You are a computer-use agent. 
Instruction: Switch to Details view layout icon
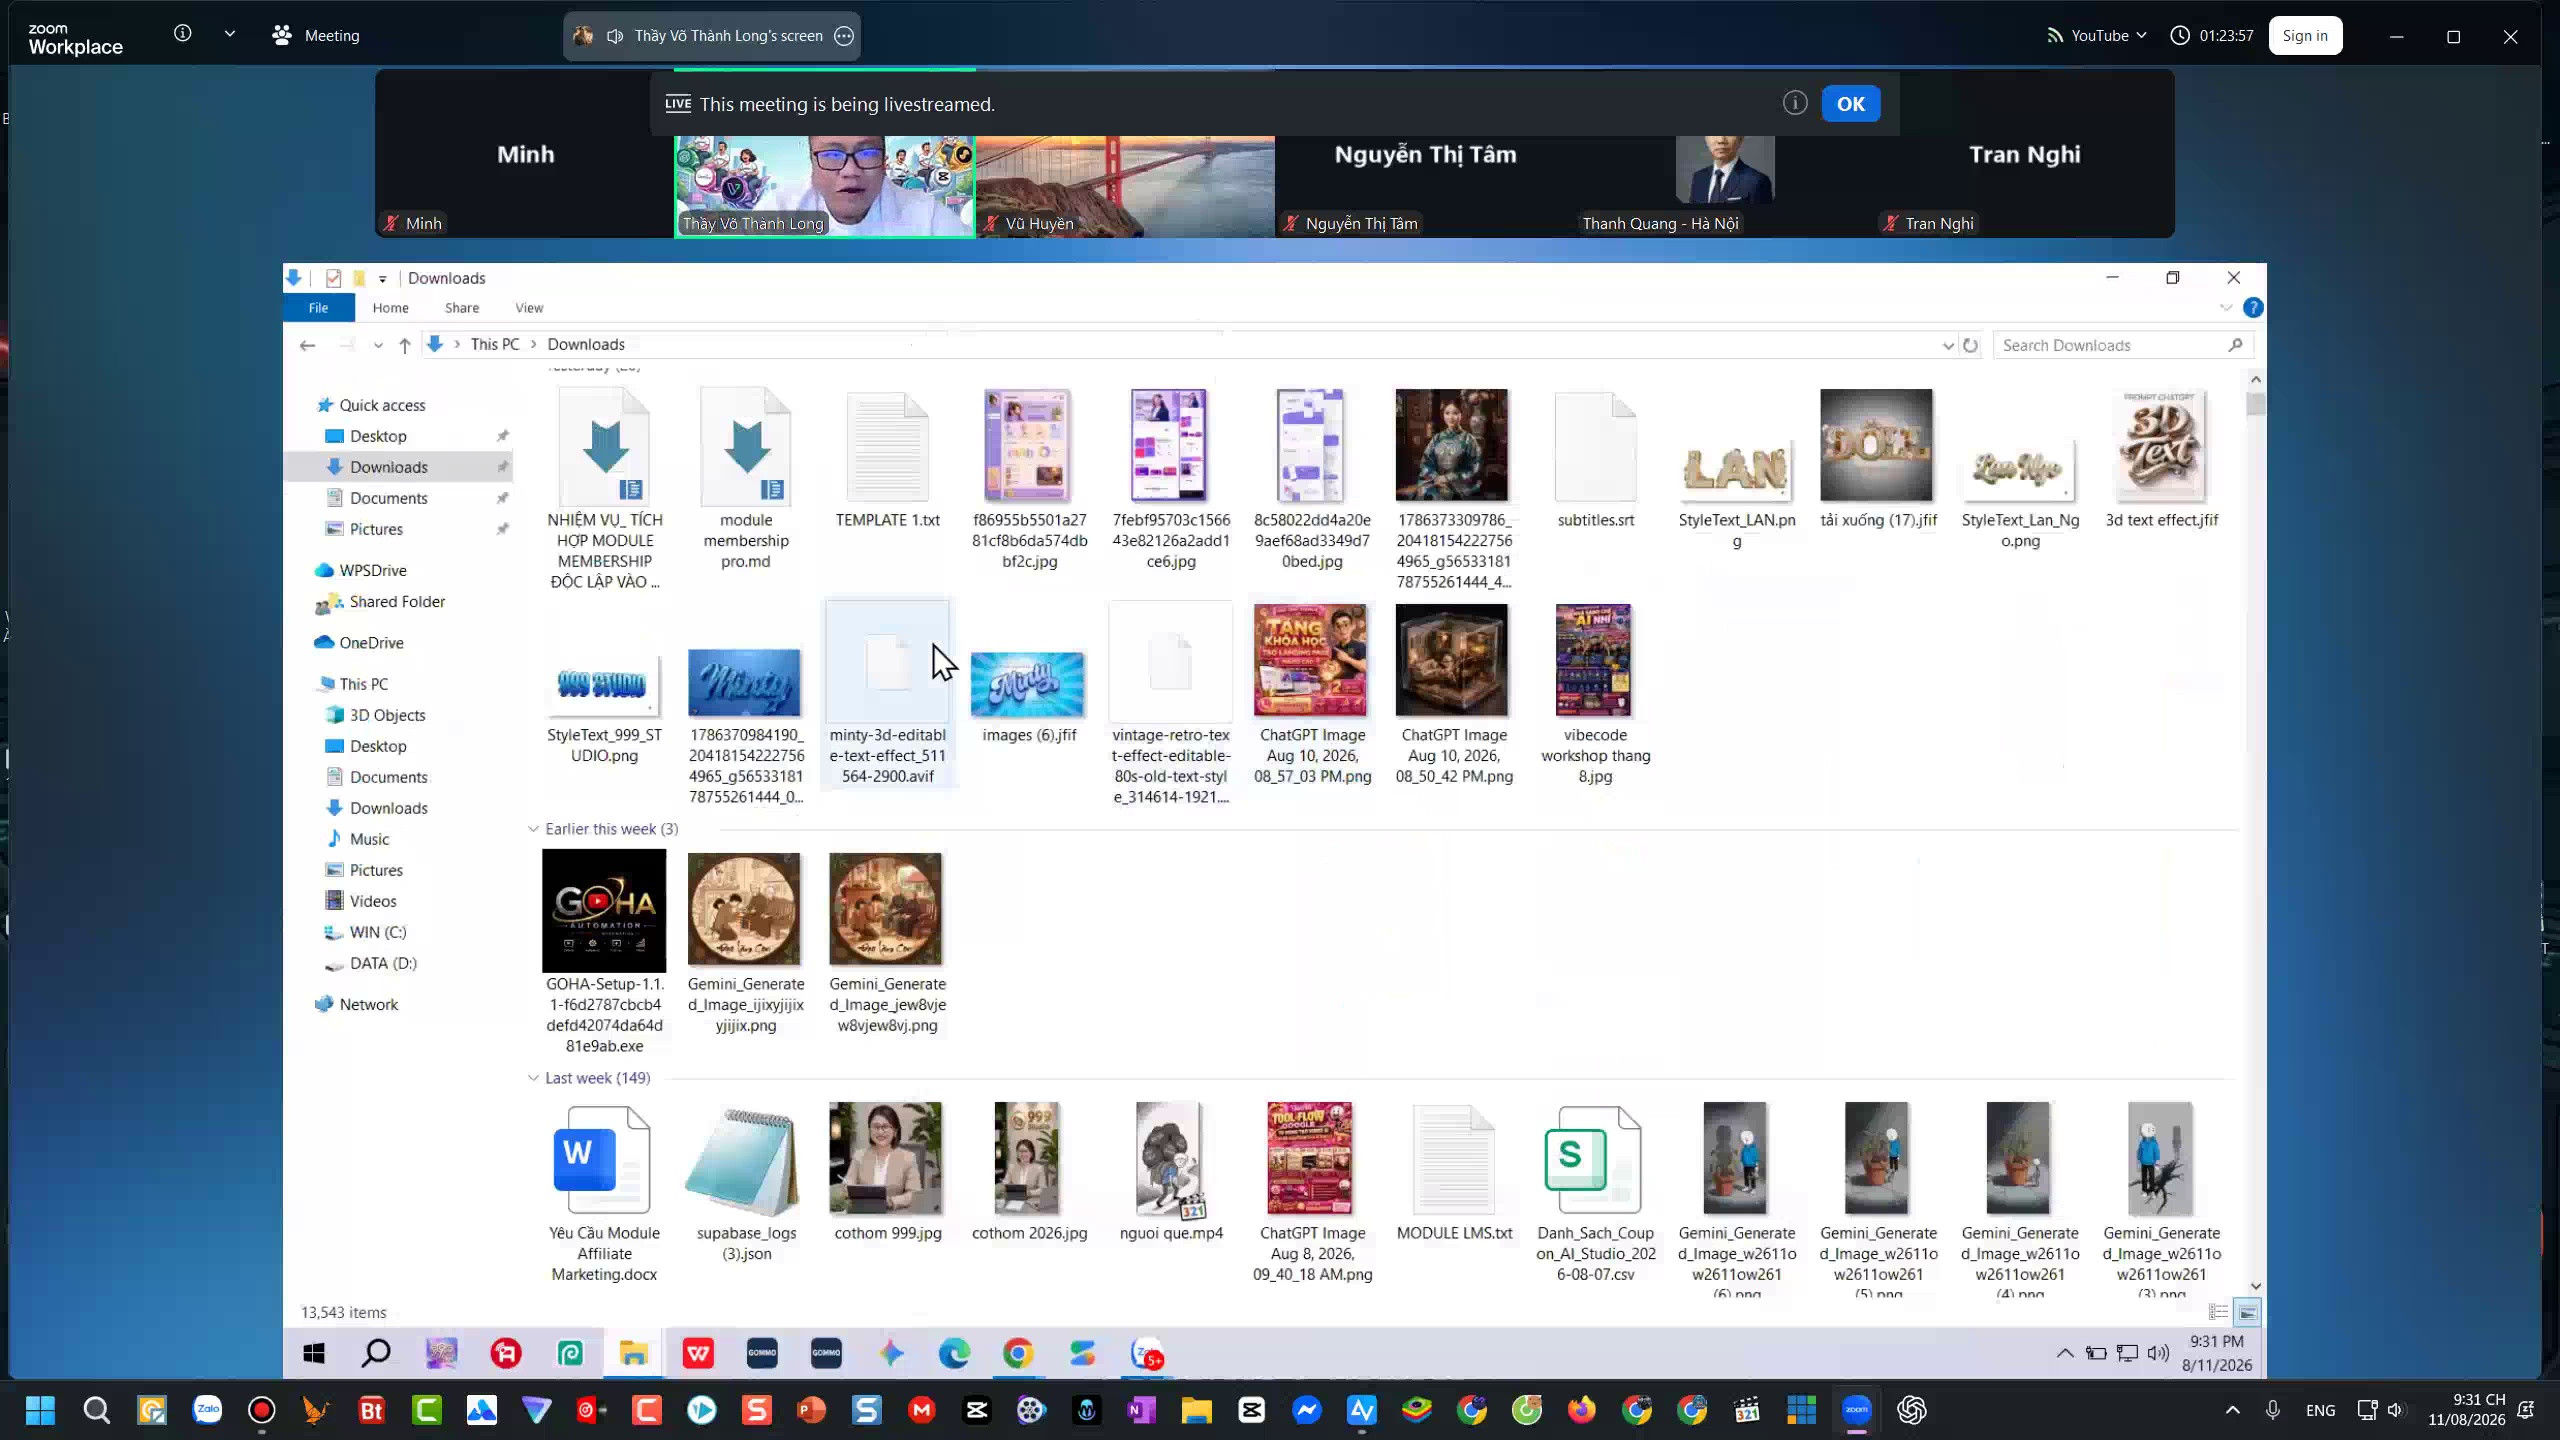tap(2218, 1312)
